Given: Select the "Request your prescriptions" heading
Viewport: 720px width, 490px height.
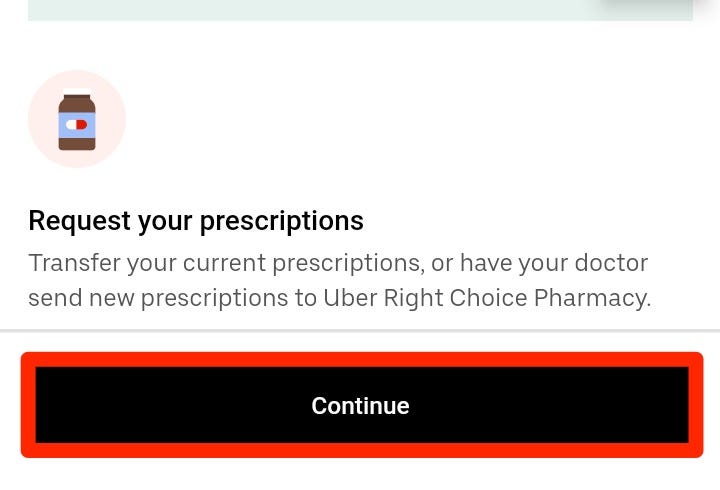Looking at the screenshot, I should tap(196, 221).
